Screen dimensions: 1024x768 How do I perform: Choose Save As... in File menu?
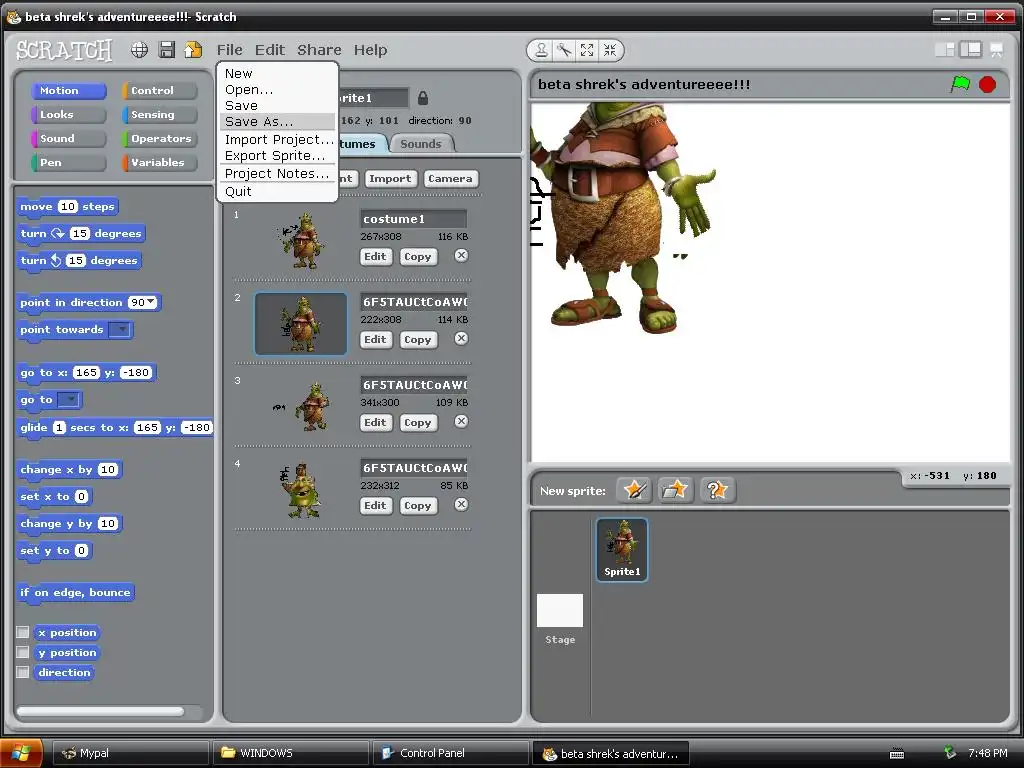(278, 121)
